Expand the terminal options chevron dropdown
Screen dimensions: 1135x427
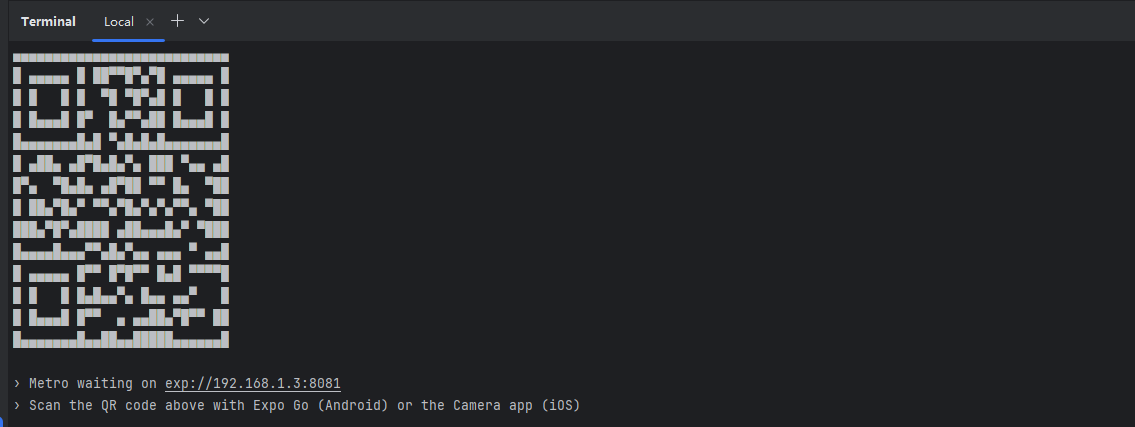[204, 21]
